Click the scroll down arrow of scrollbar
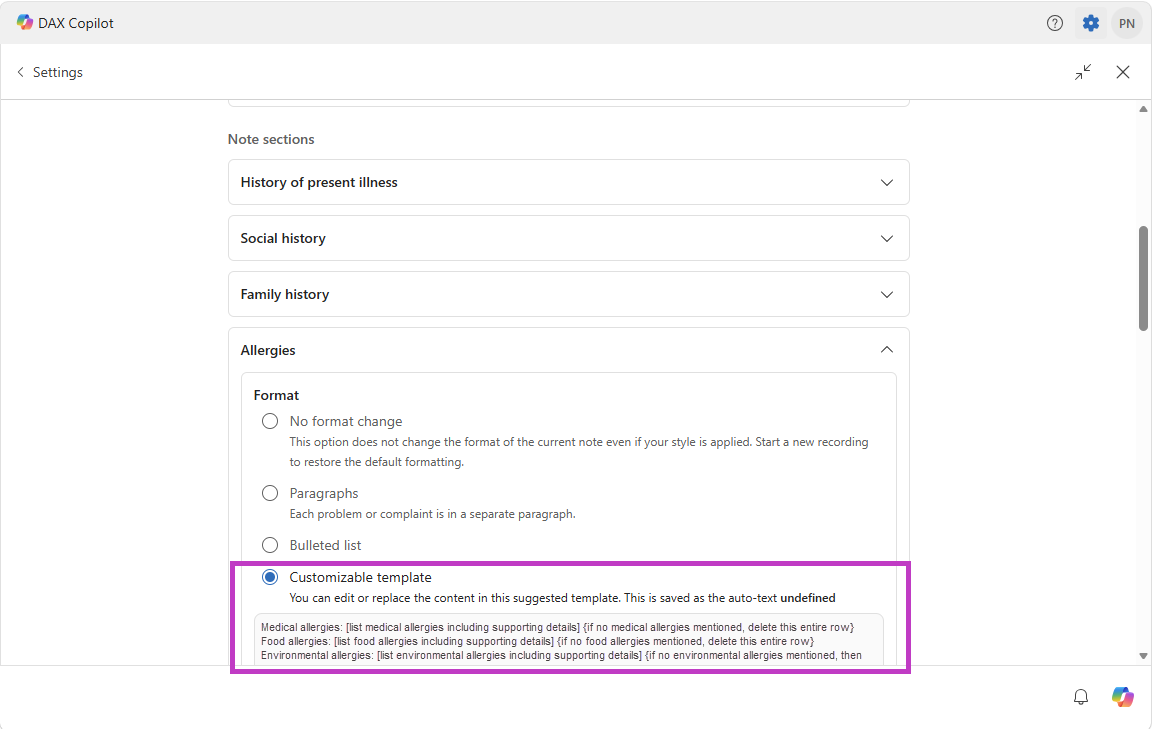The width and height of the screenshot is (1152, 729). (1143, 656)
